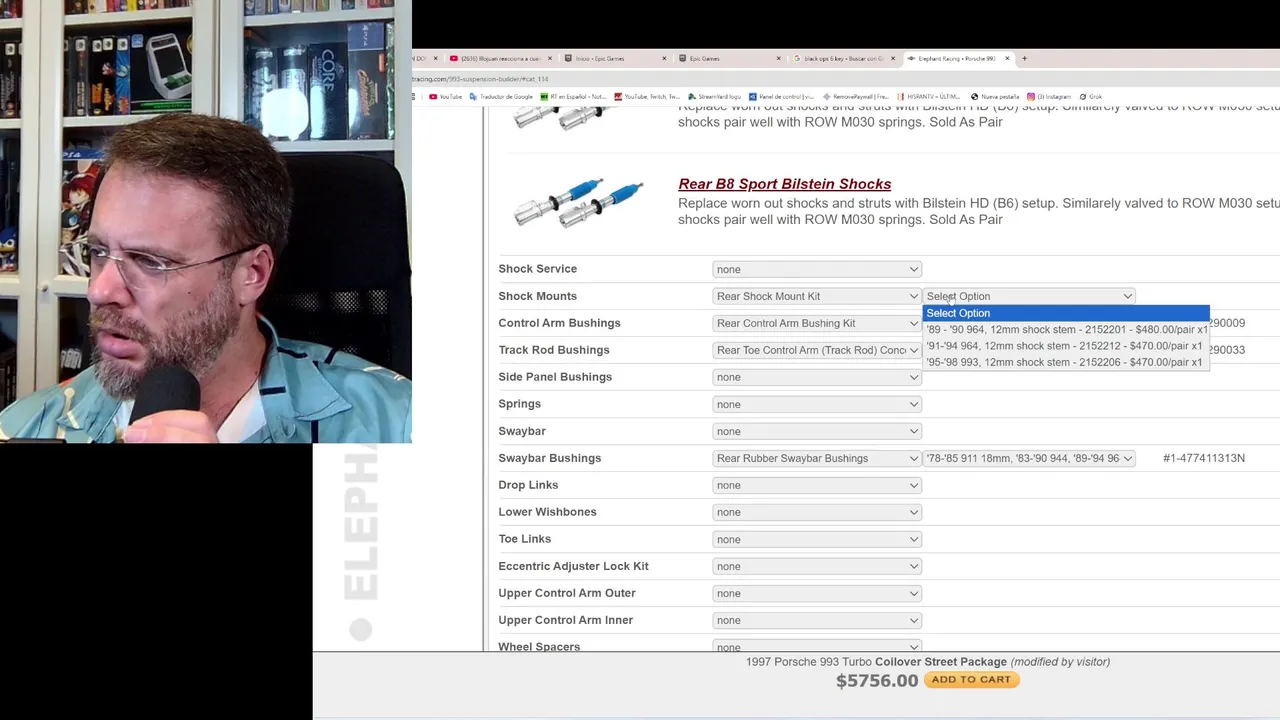Close the YouTube Illojuan tab
Screen dimensions: 1280x720
pyautogui.click(x=549, y=58)
